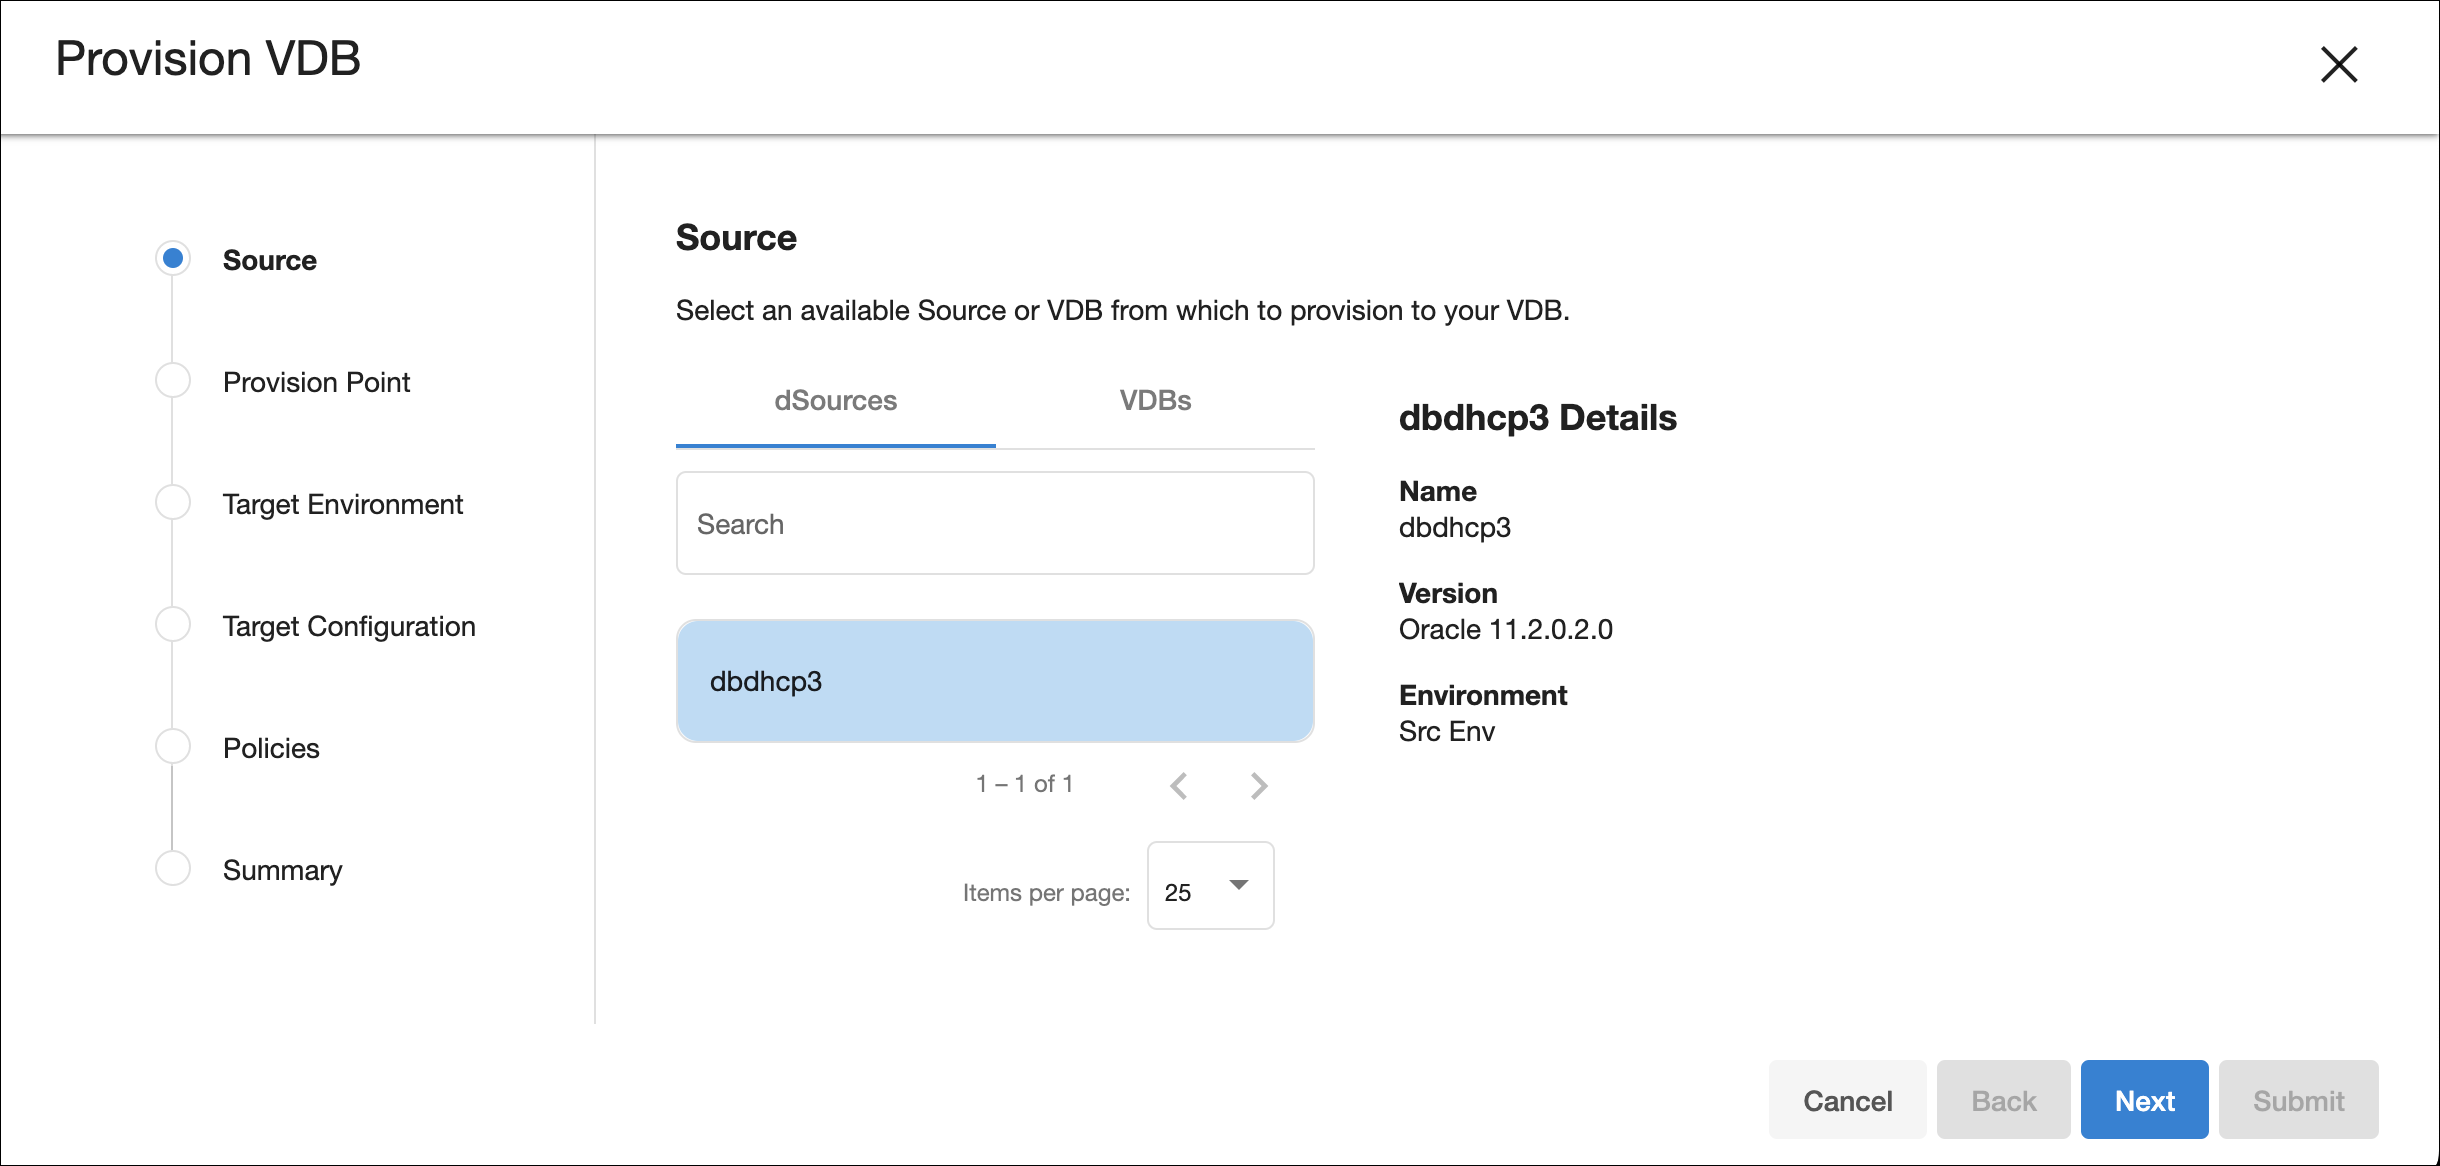Select the Provision Point step circle
The image size is (2440, 1166).
point(173,381)
